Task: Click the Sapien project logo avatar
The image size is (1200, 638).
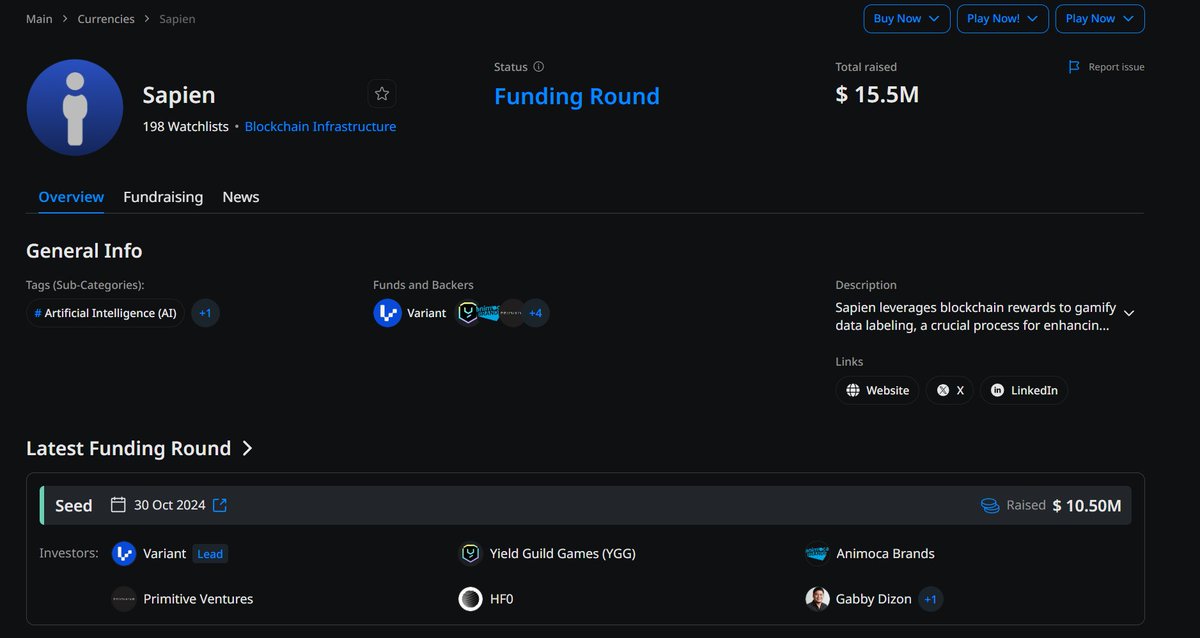Action: [75, 107]
